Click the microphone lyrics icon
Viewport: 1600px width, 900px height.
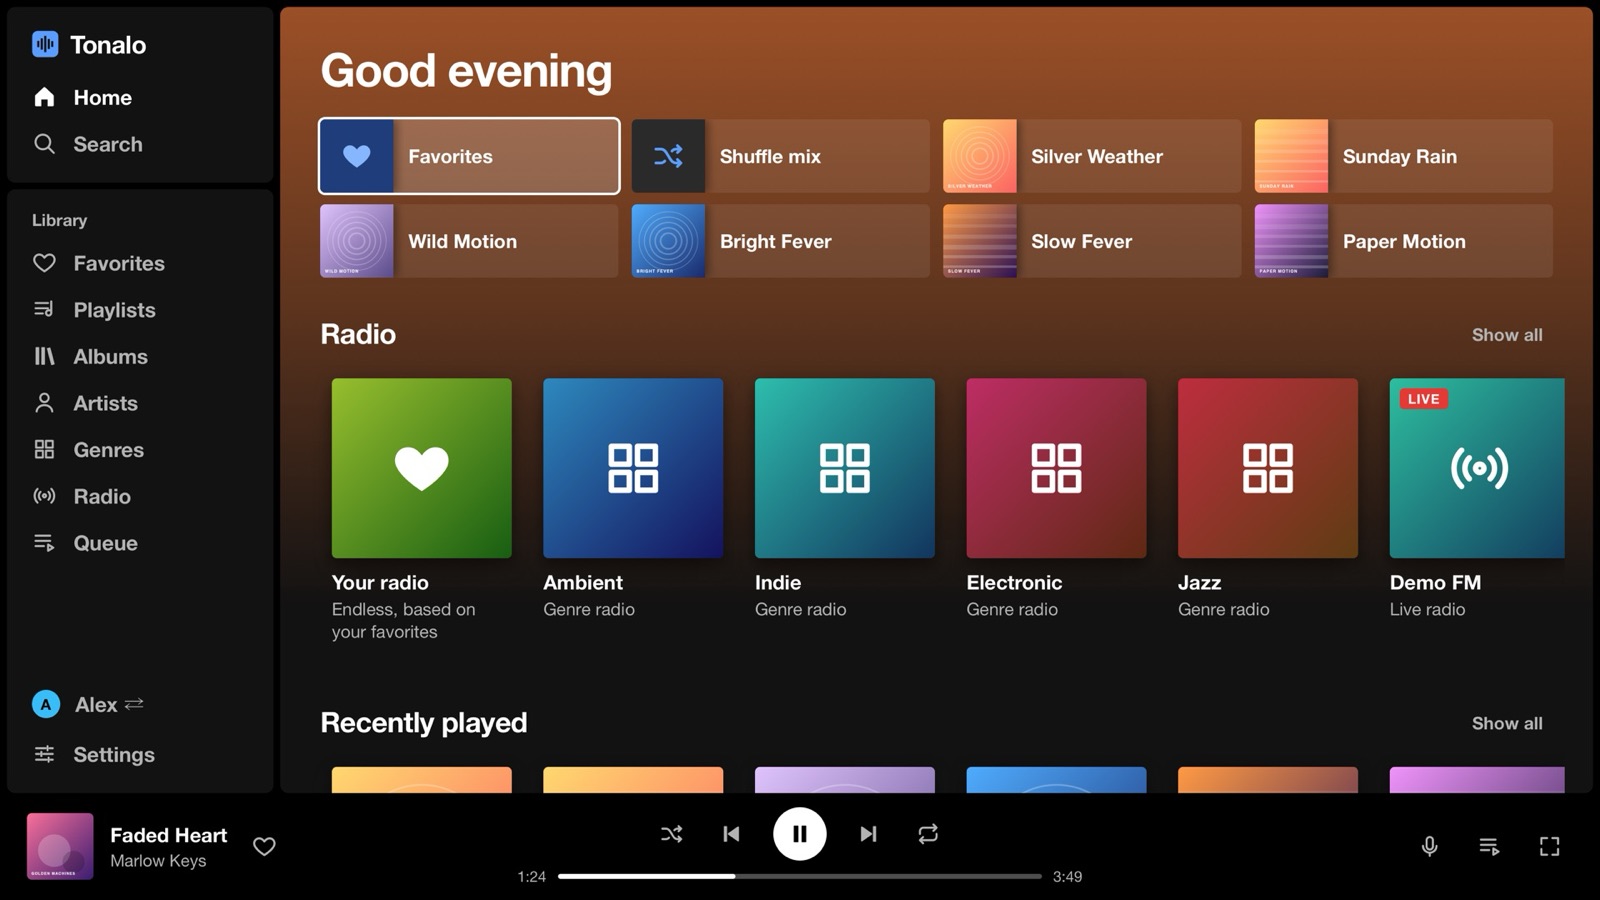[1430, 846]
